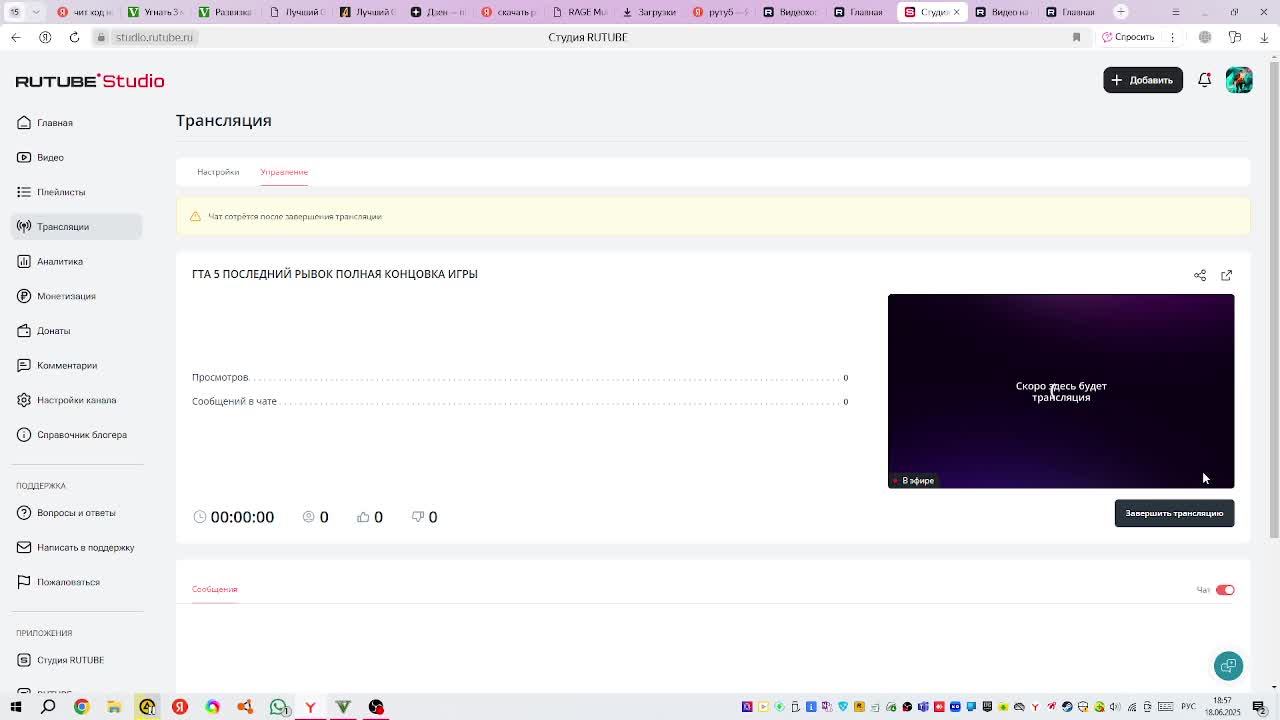This screenshot has height=720, width=1280.
Task: Open the user profile avatar
Action: pos(1239,80)
